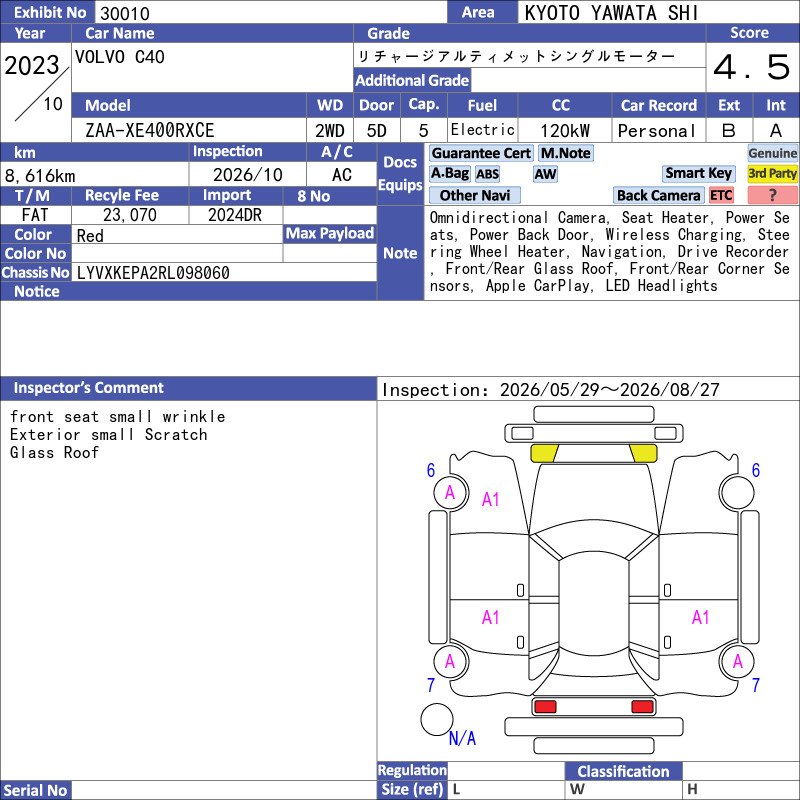The image size is (800, 800).
Task: Click import value 2024DR
Action: 235,215
